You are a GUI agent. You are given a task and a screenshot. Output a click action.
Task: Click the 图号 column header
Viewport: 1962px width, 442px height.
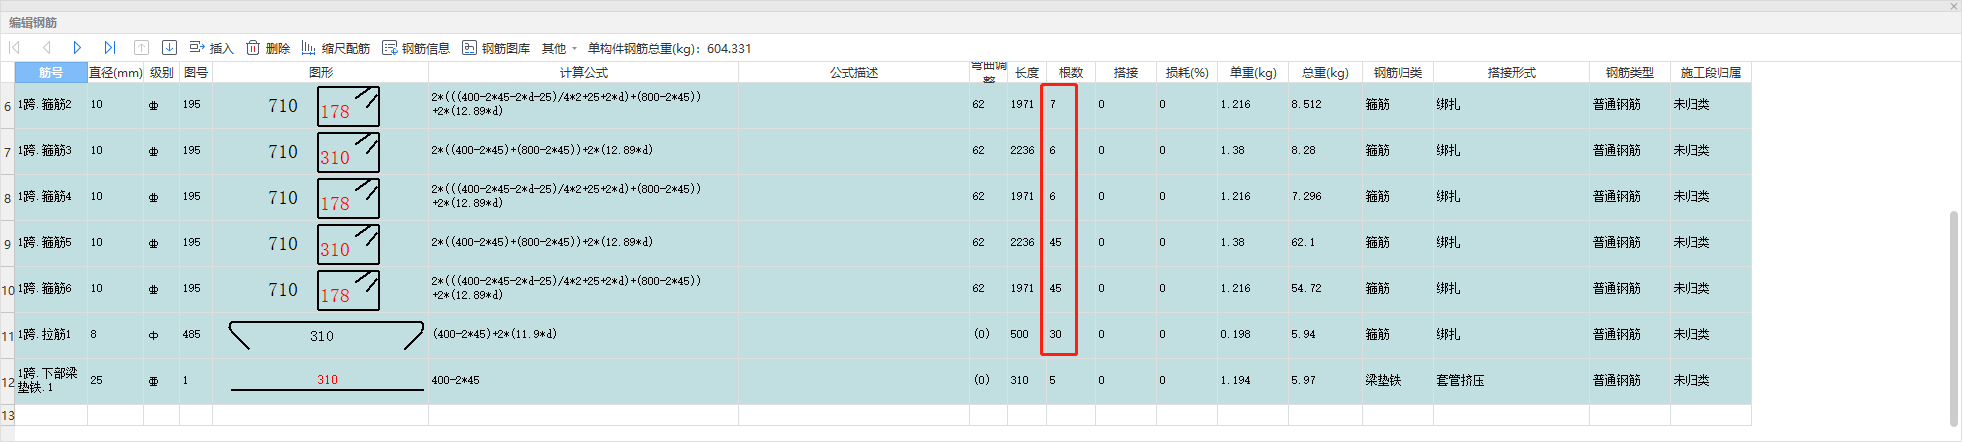tap(196, 72)
